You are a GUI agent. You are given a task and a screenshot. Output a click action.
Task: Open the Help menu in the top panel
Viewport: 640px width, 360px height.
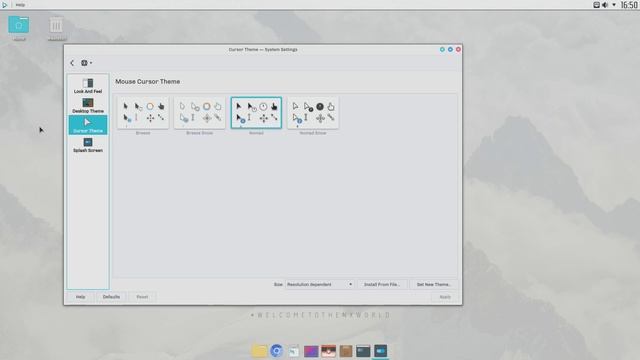[20, 5]
